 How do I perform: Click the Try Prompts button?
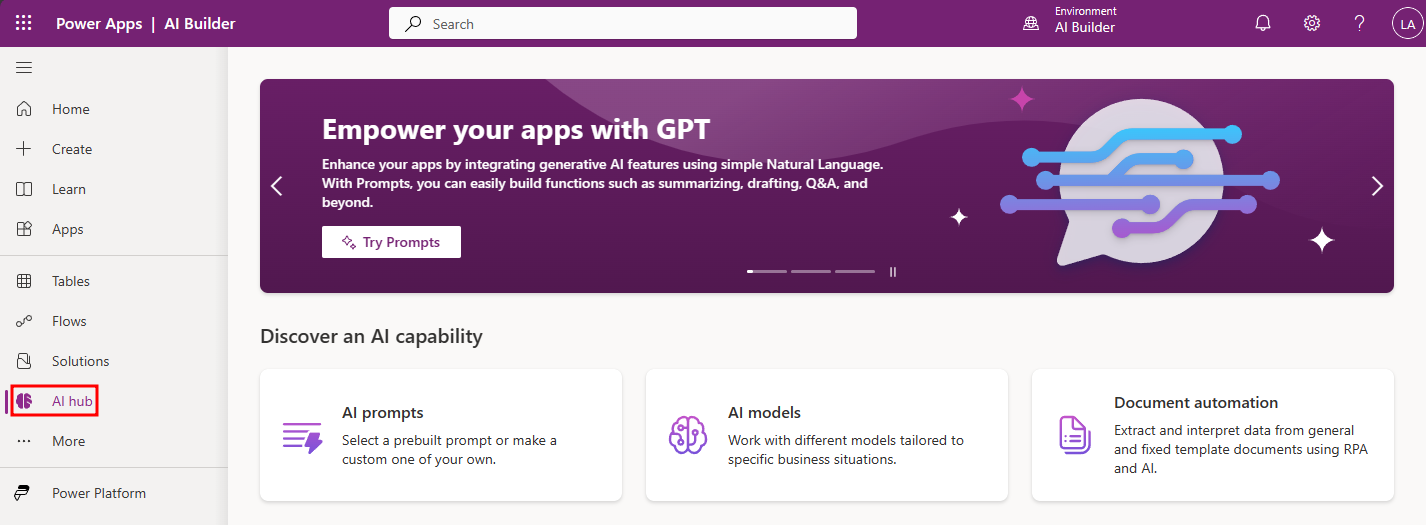[391, 242]
